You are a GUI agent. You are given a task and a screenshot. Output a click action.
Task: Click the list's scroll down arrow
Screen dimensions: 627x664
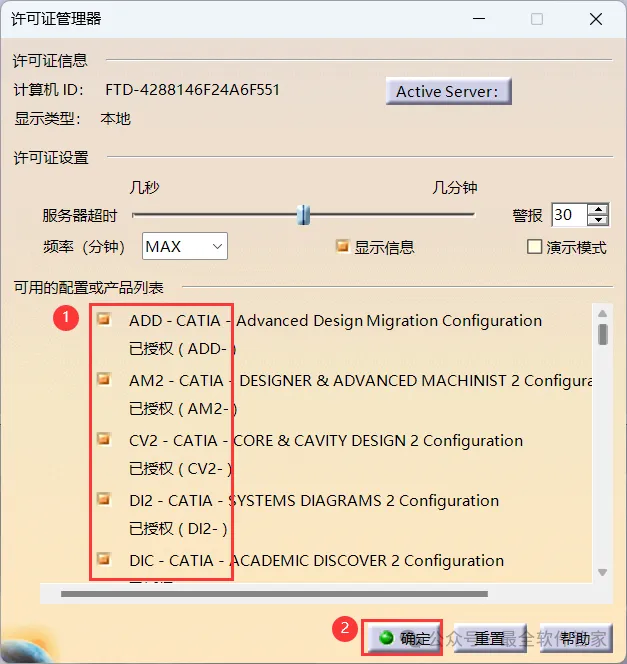coord(602,573)
